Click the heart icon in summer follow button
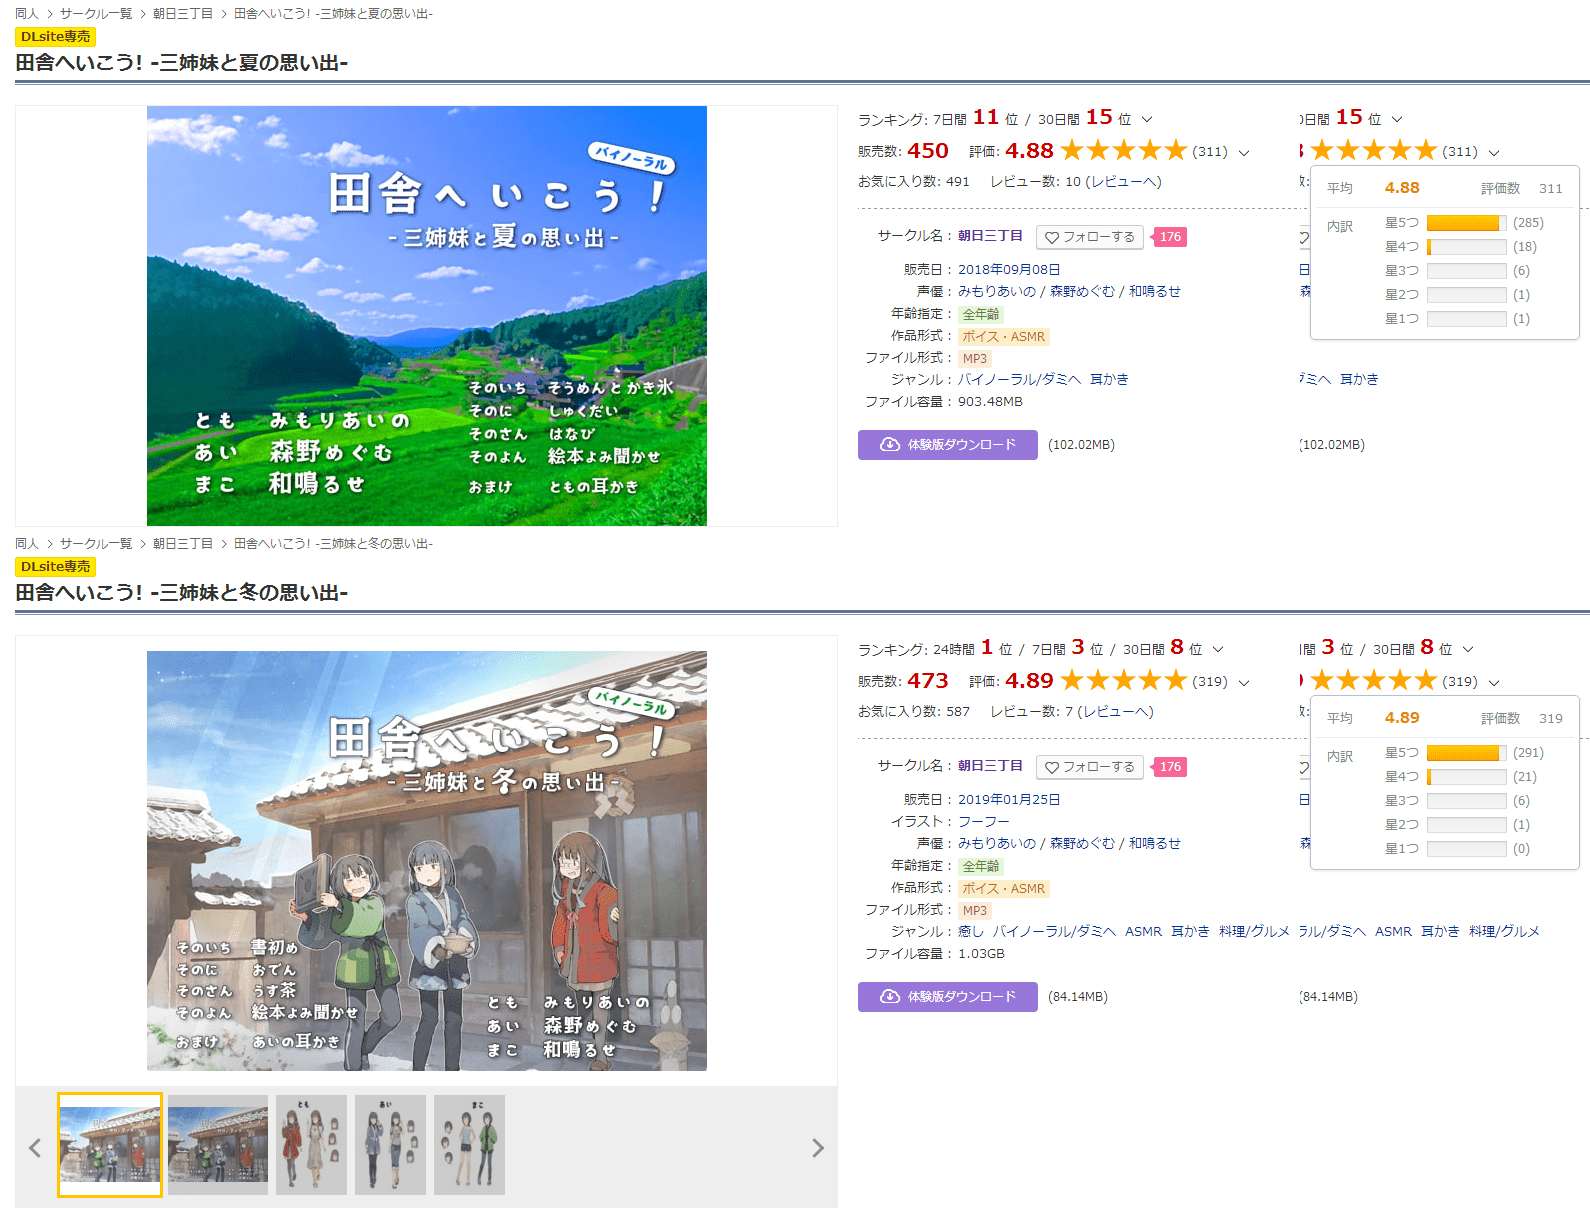Image resolution: width=1590 pixels, height=1210 pixels. point(1052,237)
